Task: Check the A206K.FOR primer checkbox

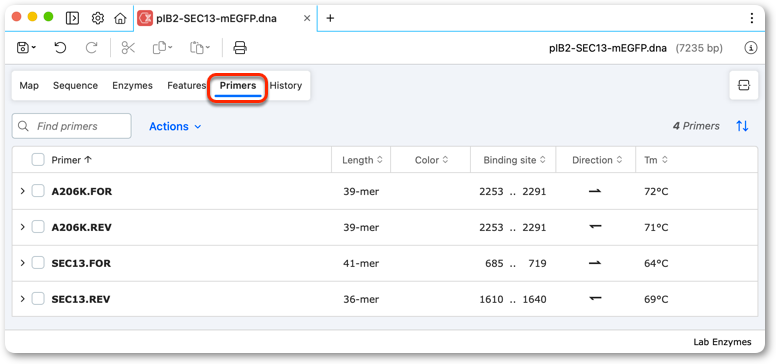Action: click(38, 191)
